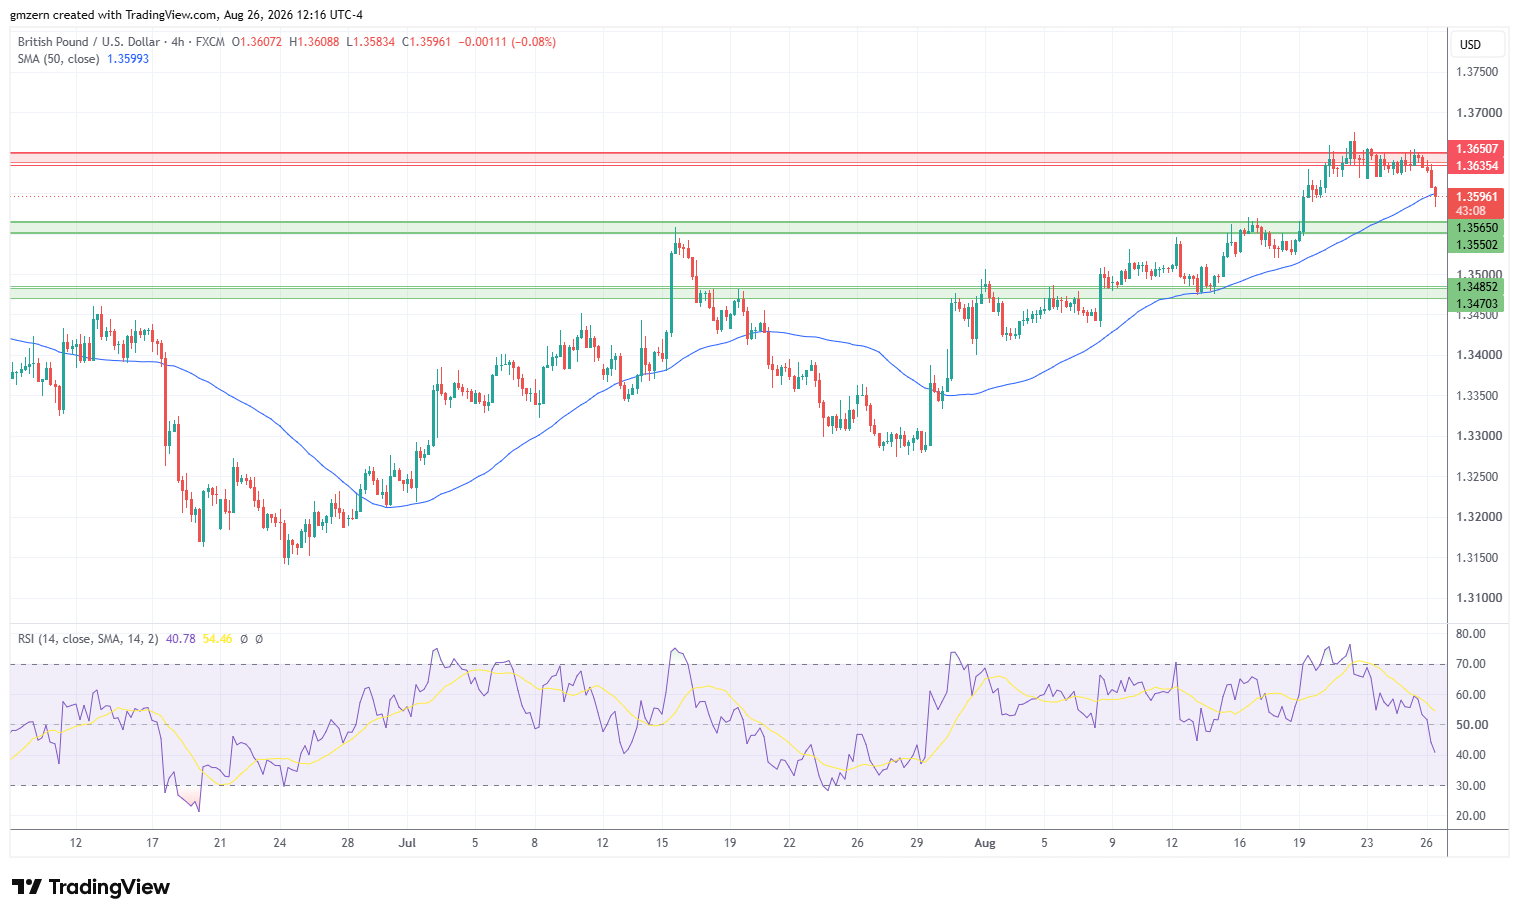The width and height of the screenshot is (1519, 917).
Task: Click the 1.37500 price axis tick
Action: (x=1477, y=72)
